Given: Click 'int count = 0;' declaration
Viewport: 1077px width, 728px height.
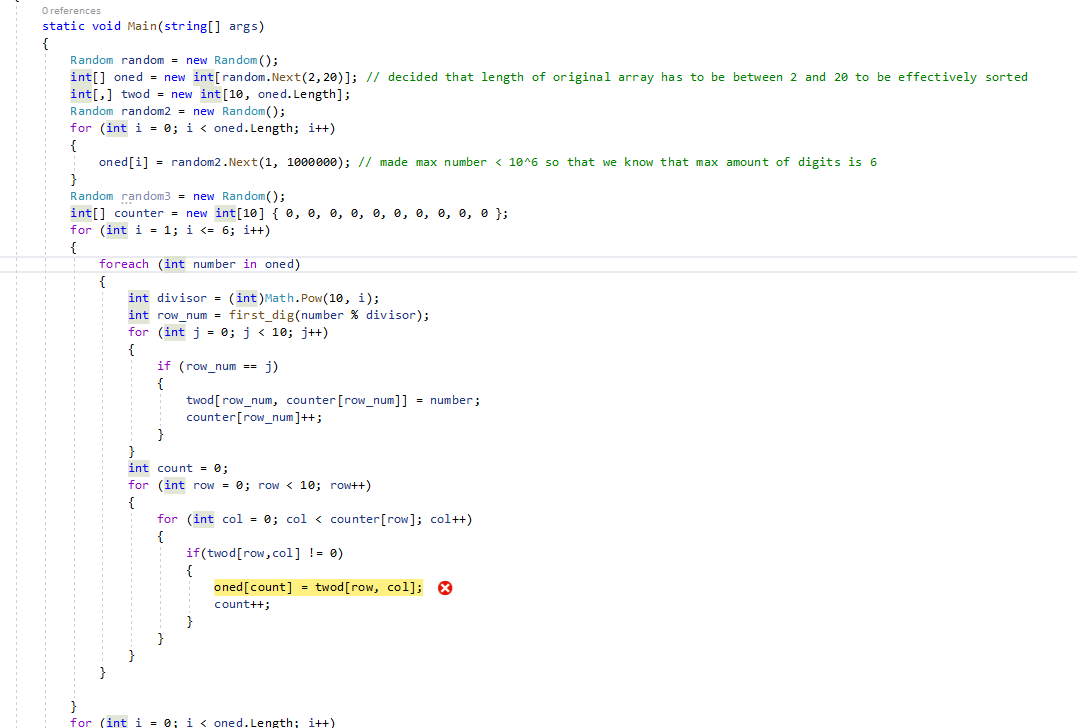Looking at the screenshot, I should pyautogui.click(x=178, y=468).
